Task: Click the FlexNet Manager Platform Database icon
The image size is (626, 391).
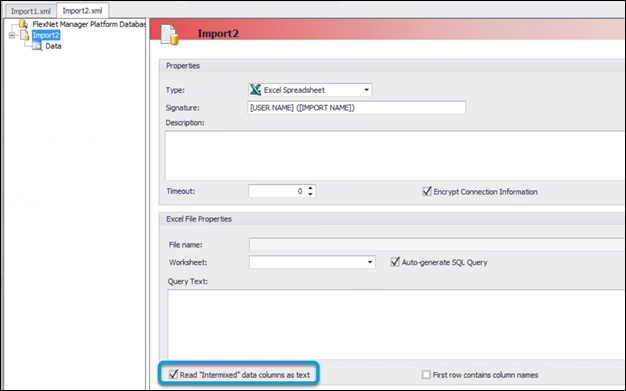Action: (x=23, y=24)
